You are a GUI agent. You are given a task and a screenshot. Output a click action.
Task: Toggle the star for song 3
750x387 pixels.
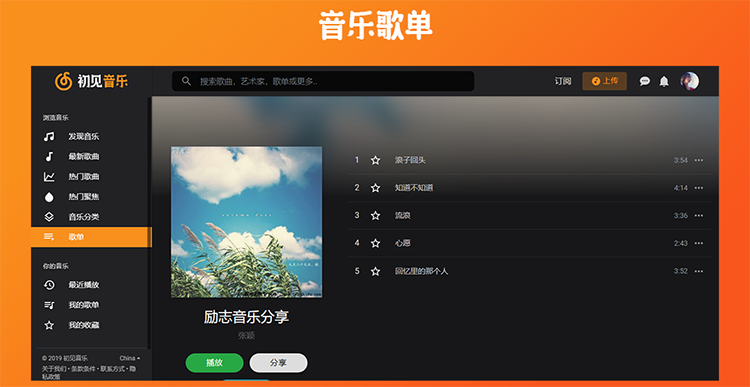(x=375, y=216)
